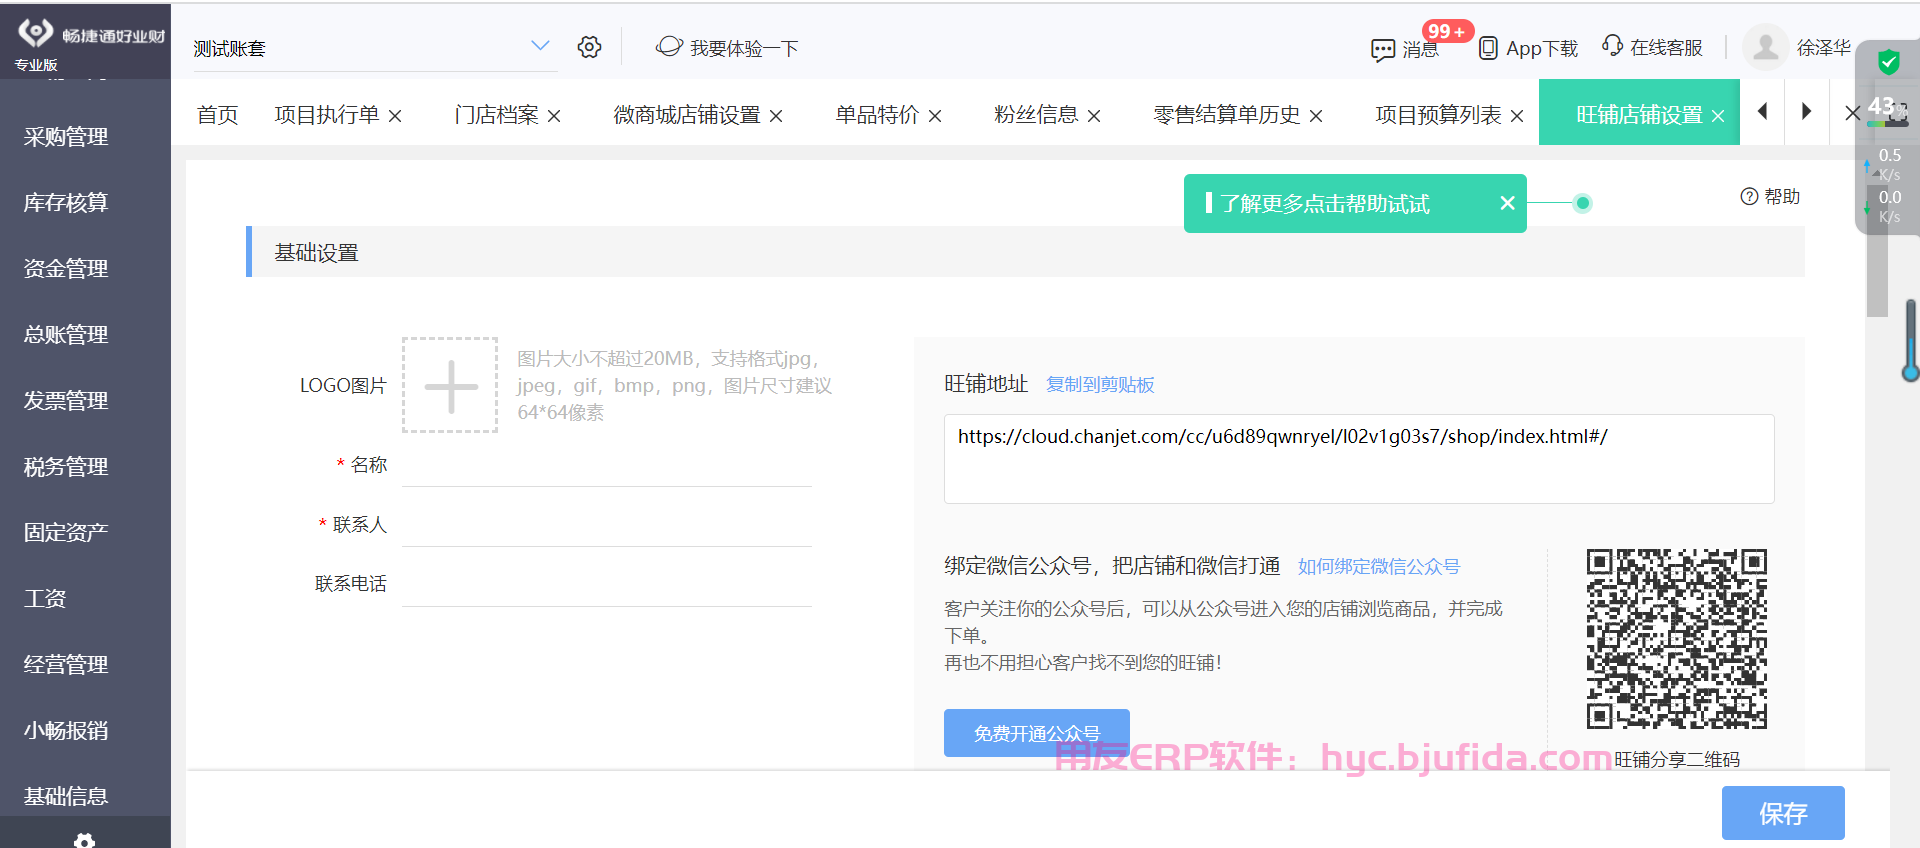Click the 畅捷通好业财 logo
This screenshot has height=848, width=1920.
(x=90, y=36)
